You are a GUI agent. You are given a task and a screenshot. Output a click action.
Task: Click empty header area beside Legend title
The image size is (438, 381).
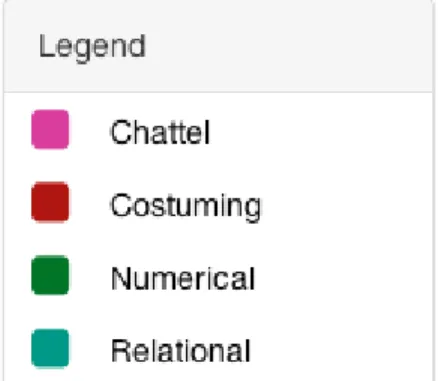pos(287,47)
